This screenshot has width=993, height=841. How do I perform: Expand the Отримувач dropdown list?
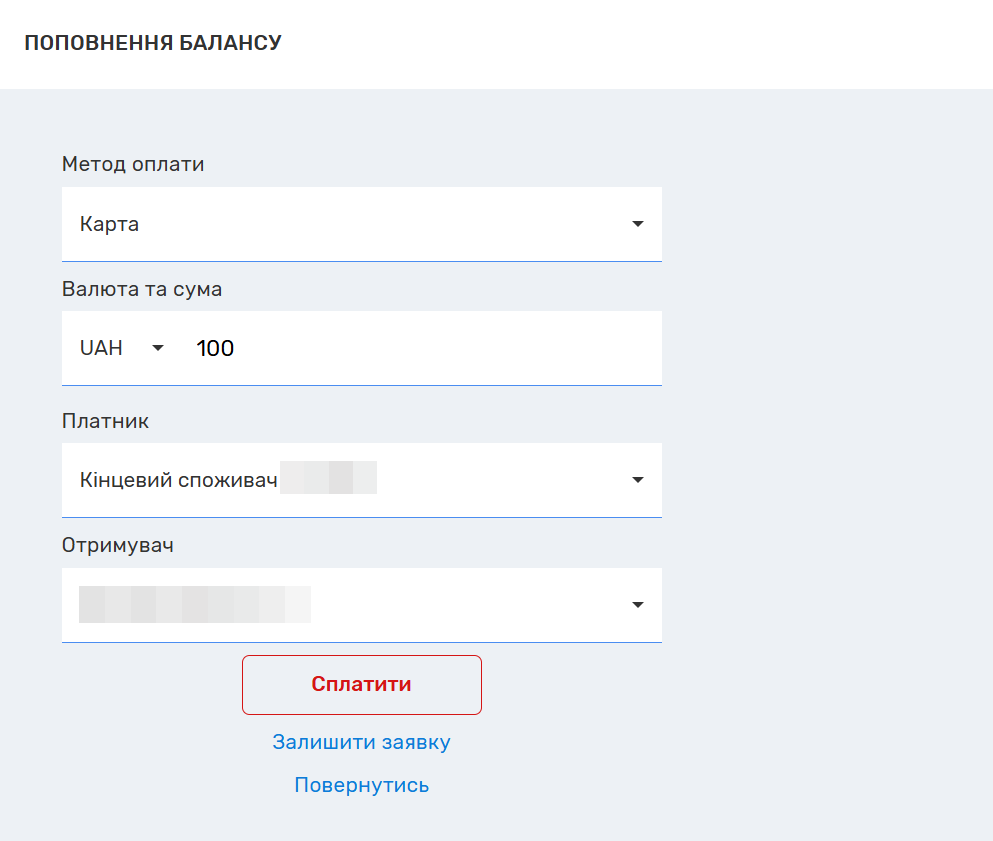[361, 605]
